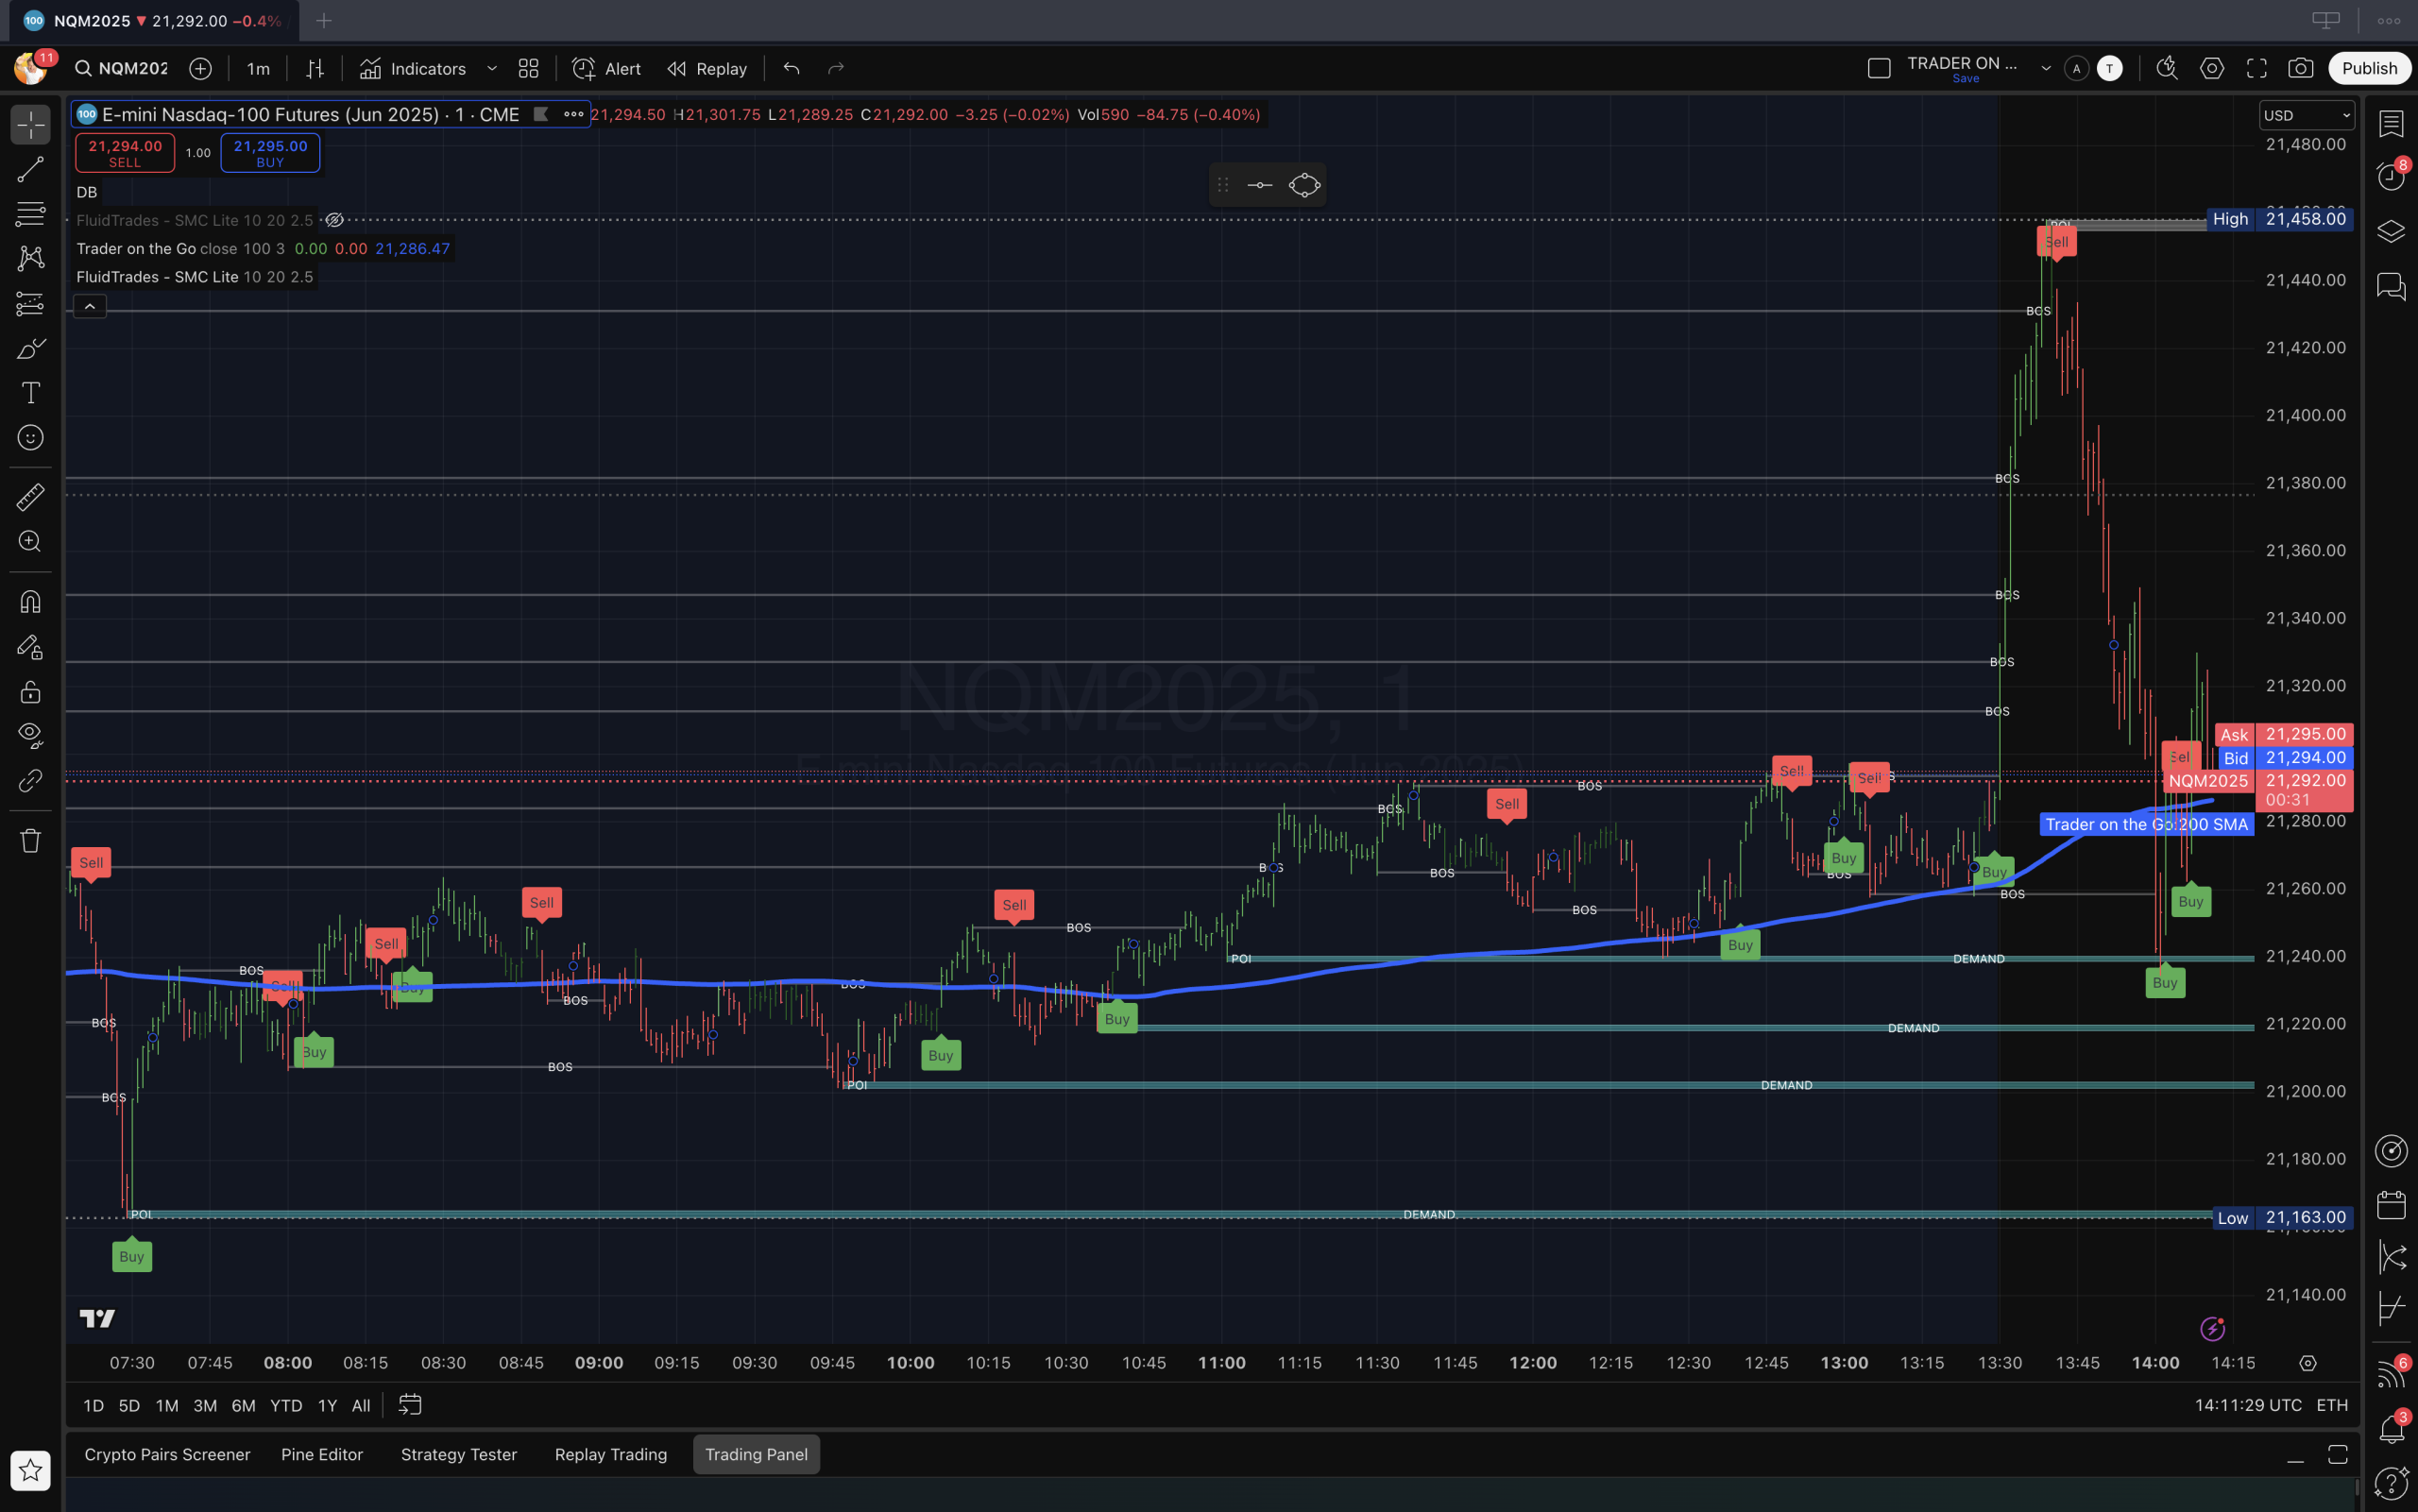Open the Crypto Pairs Screener tab
2418x1512 pixels.
pyautogui.click(x=167, y=1454)
